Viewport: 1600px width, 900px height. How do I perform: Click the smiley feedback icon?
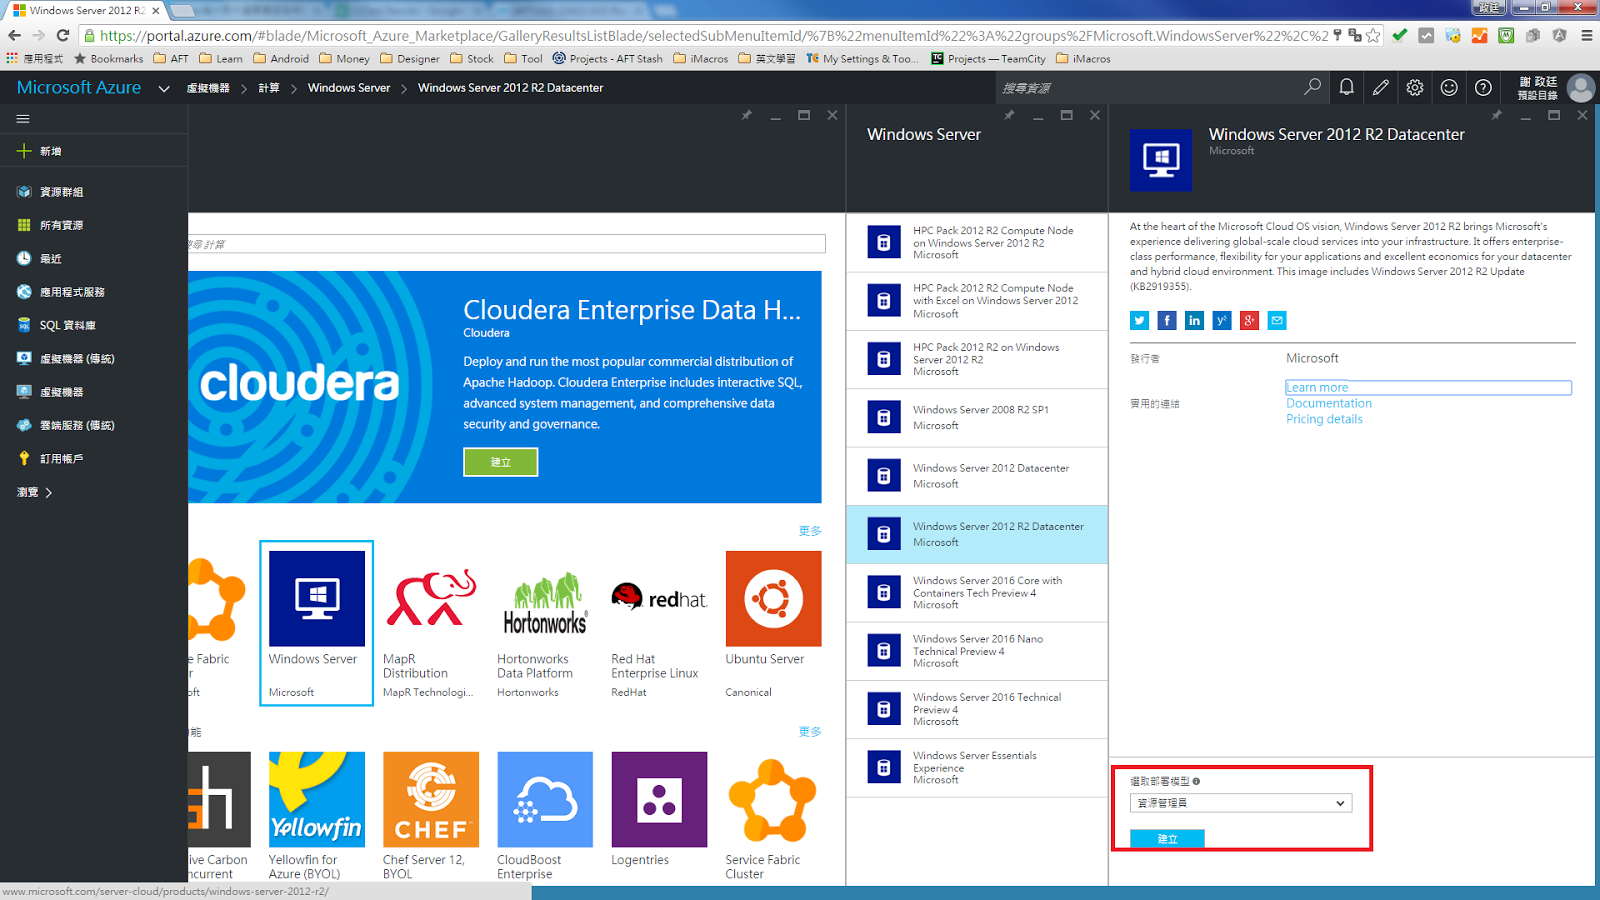tap(1449, 87)
